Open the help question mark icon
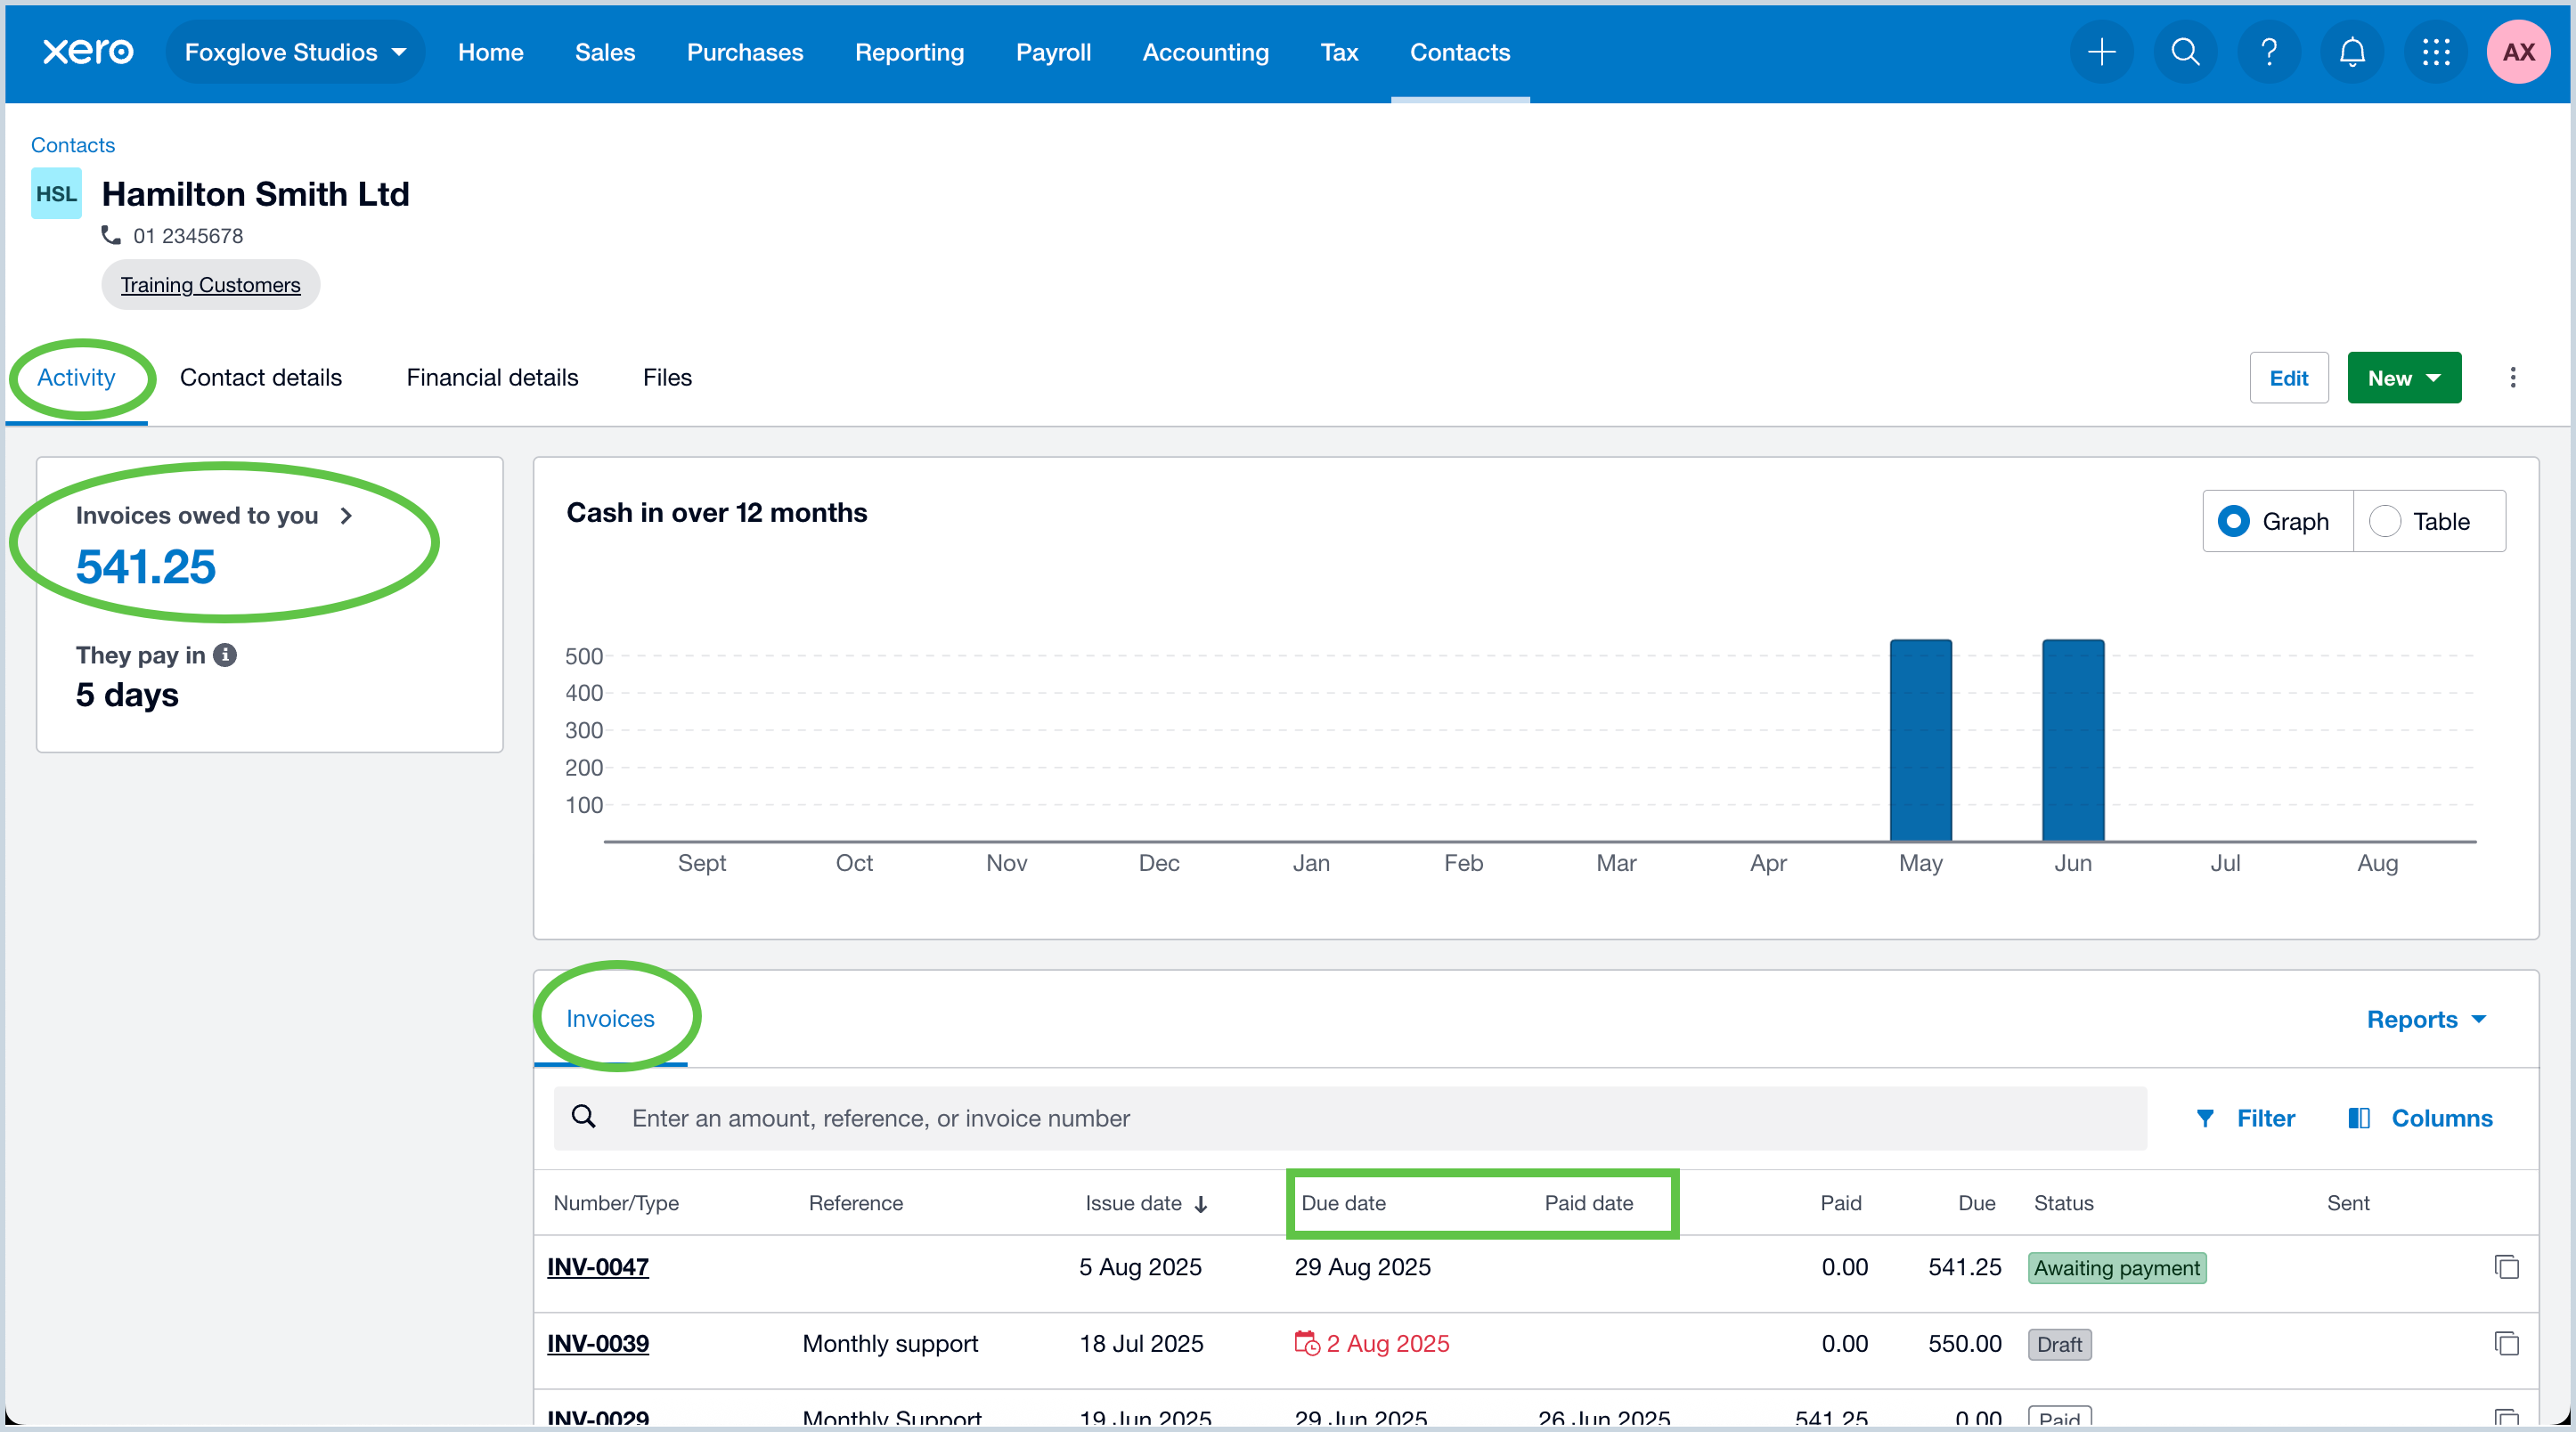The height and width of the screenshot is (1432, 2576). (2269, 52)
